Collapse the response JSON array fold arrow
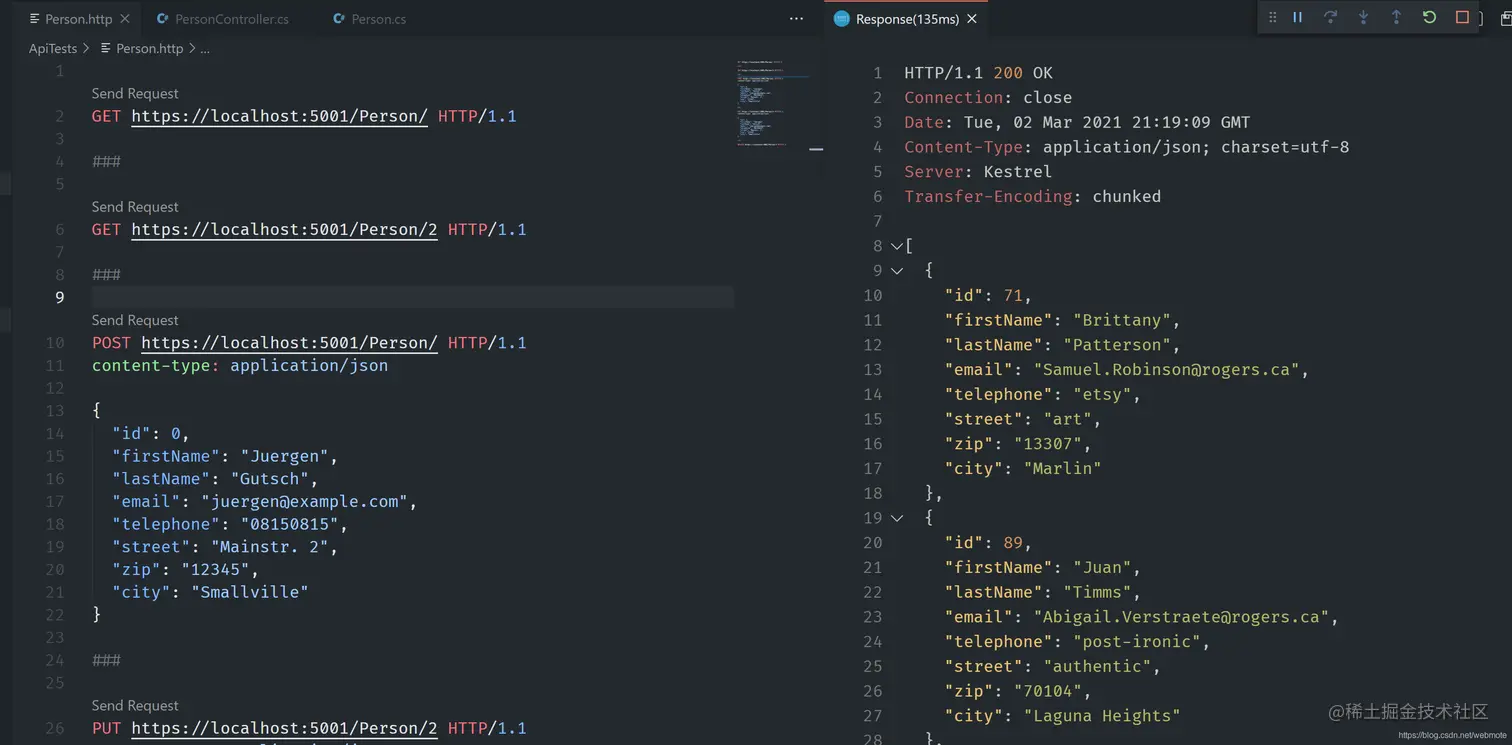The height and width of the screenshot is (745, 1512). 897,246
